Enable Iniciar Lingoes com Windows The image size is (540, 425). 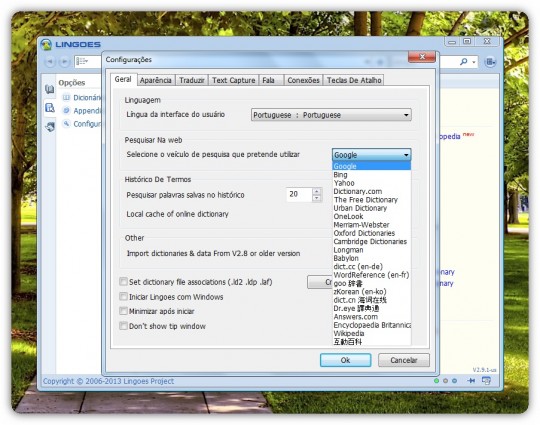[x=123, y=297]
